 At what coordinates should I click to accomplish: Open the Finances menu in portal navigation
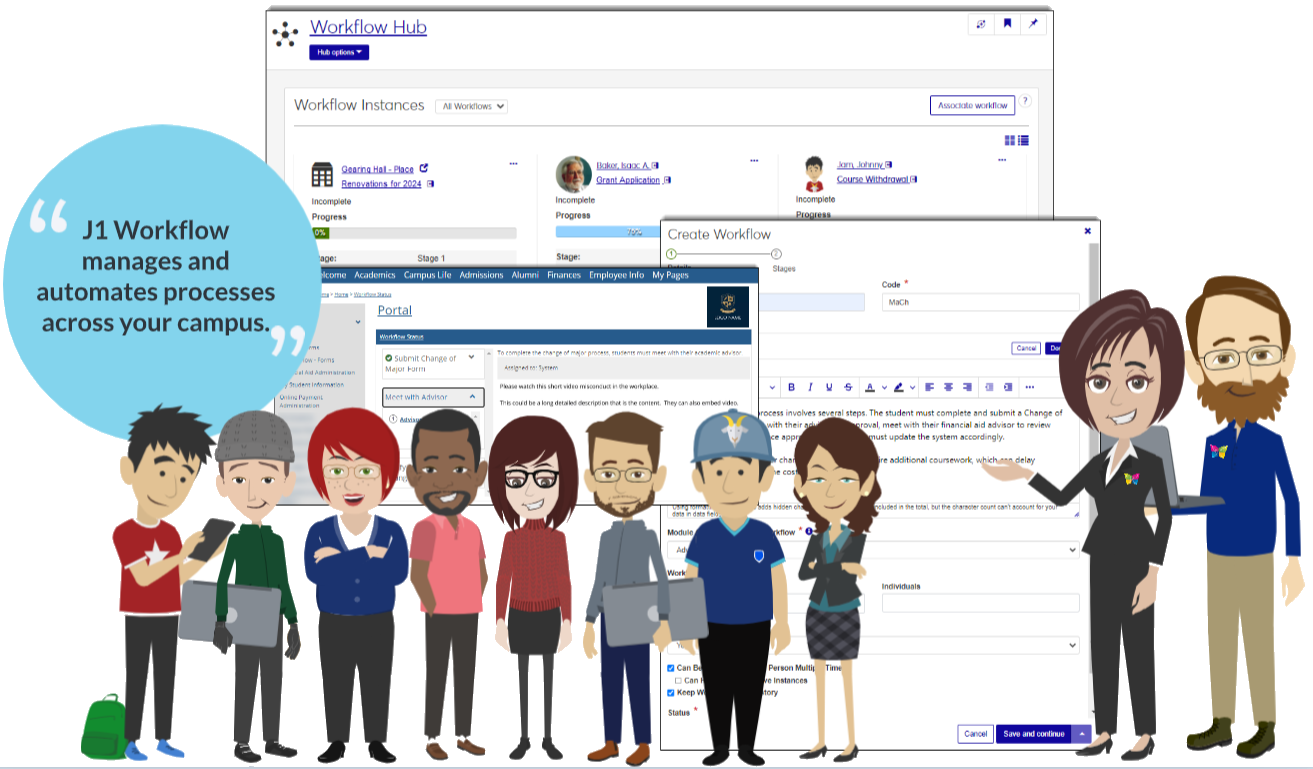563,275
